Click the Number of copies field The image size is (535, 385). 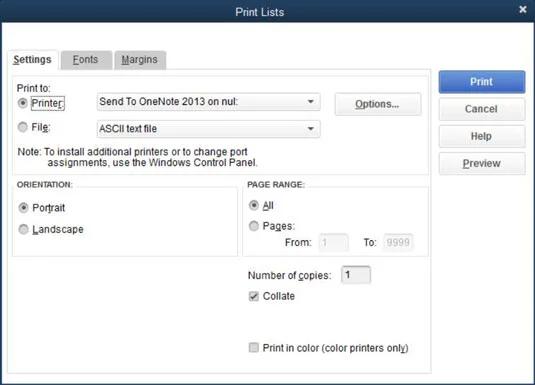click(x=356, y=275)
